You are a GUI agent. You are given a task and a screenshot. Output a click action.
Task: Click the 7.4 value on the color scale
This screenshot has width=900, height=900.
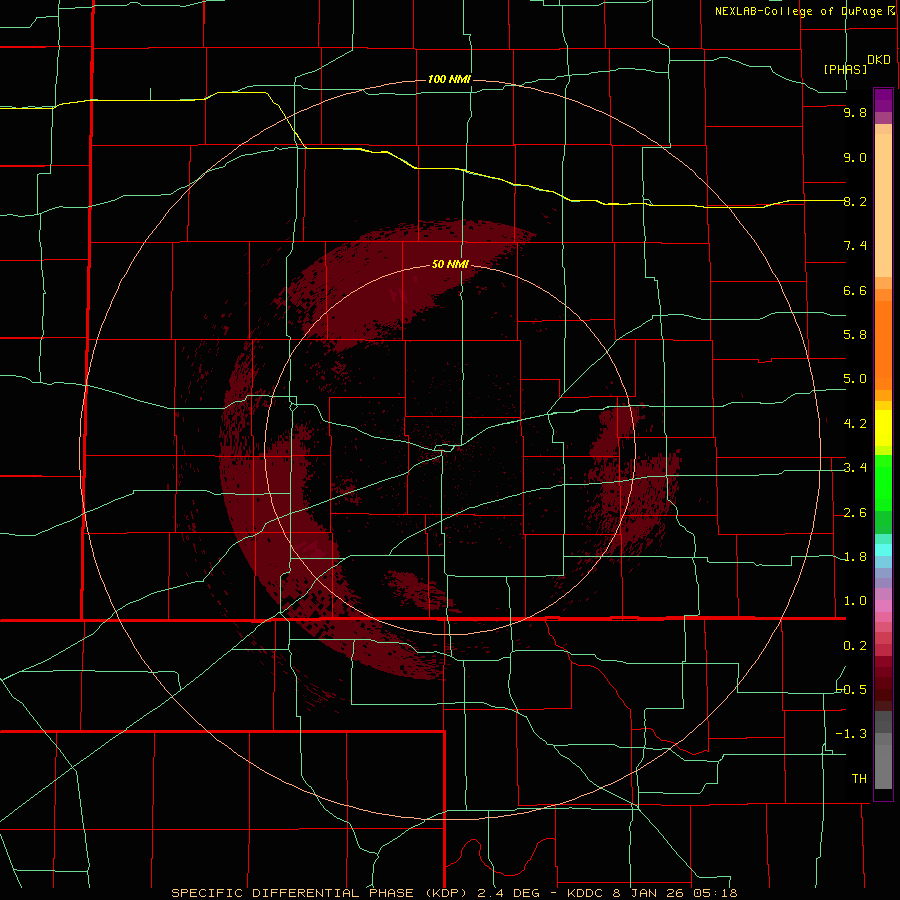coord(855,246)
